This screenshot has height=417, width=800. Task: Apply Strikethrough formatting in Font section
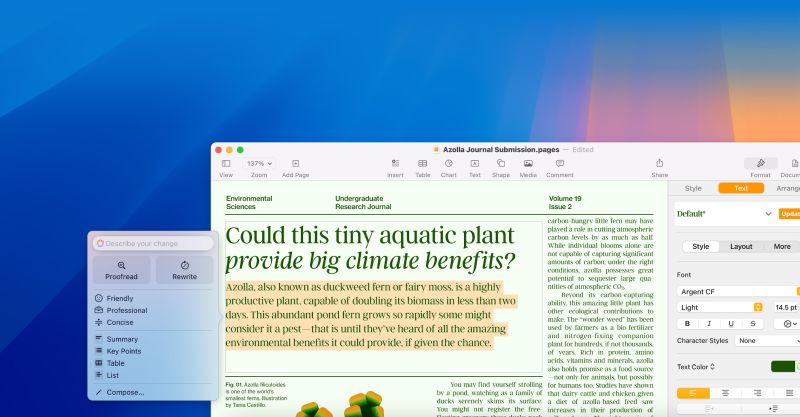pos(753,324)
